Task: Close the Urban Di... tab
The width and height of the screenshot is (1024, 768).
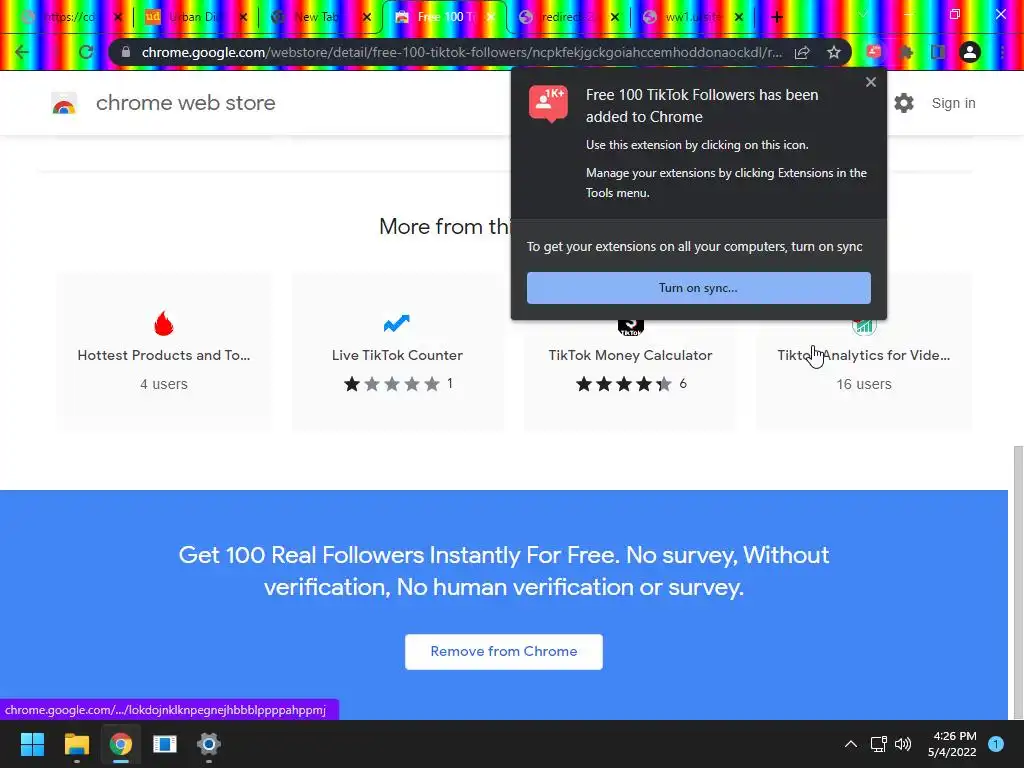Action: (x=243, y=17)
